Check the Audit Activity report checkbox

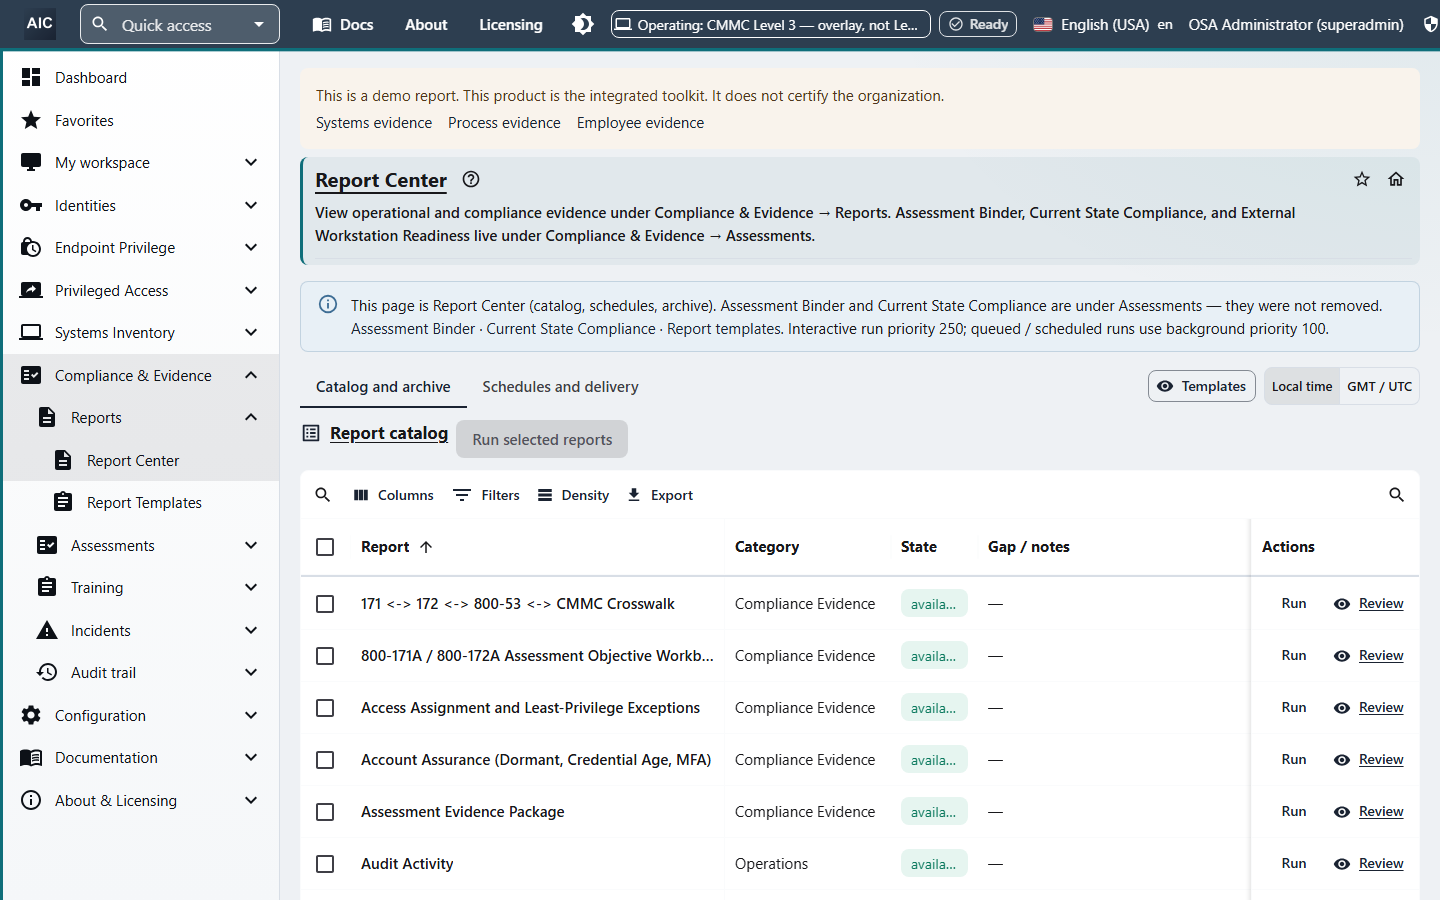[325, 864]
